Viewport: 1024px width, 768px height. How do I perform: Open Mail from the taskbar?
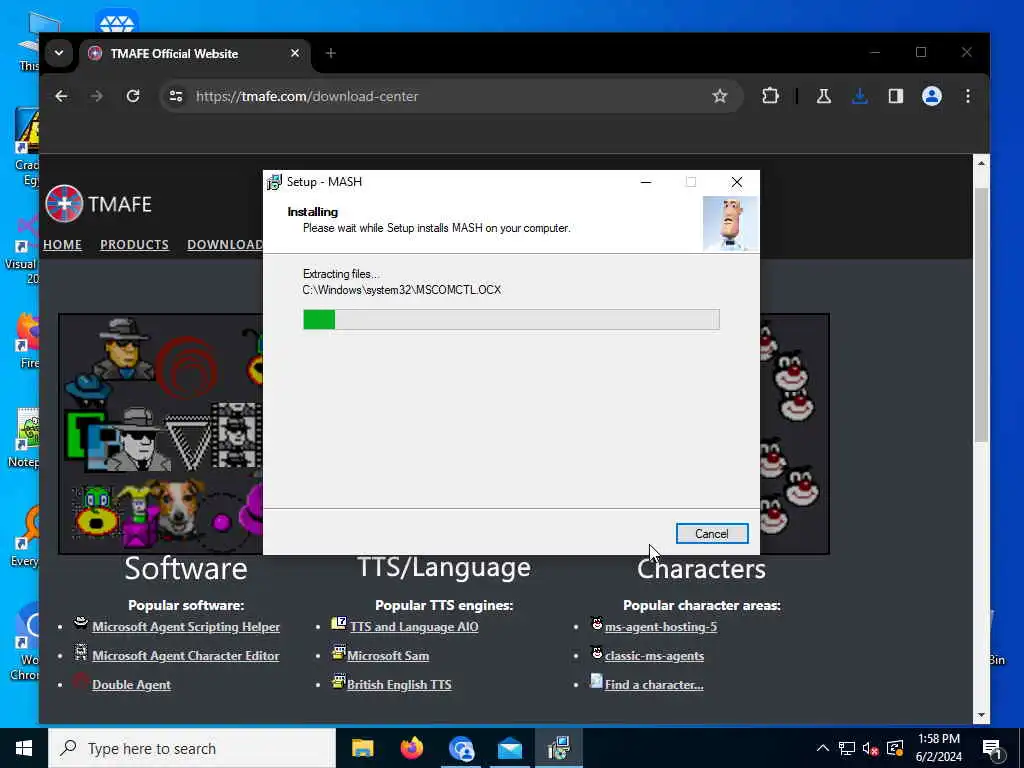(510, 748)
